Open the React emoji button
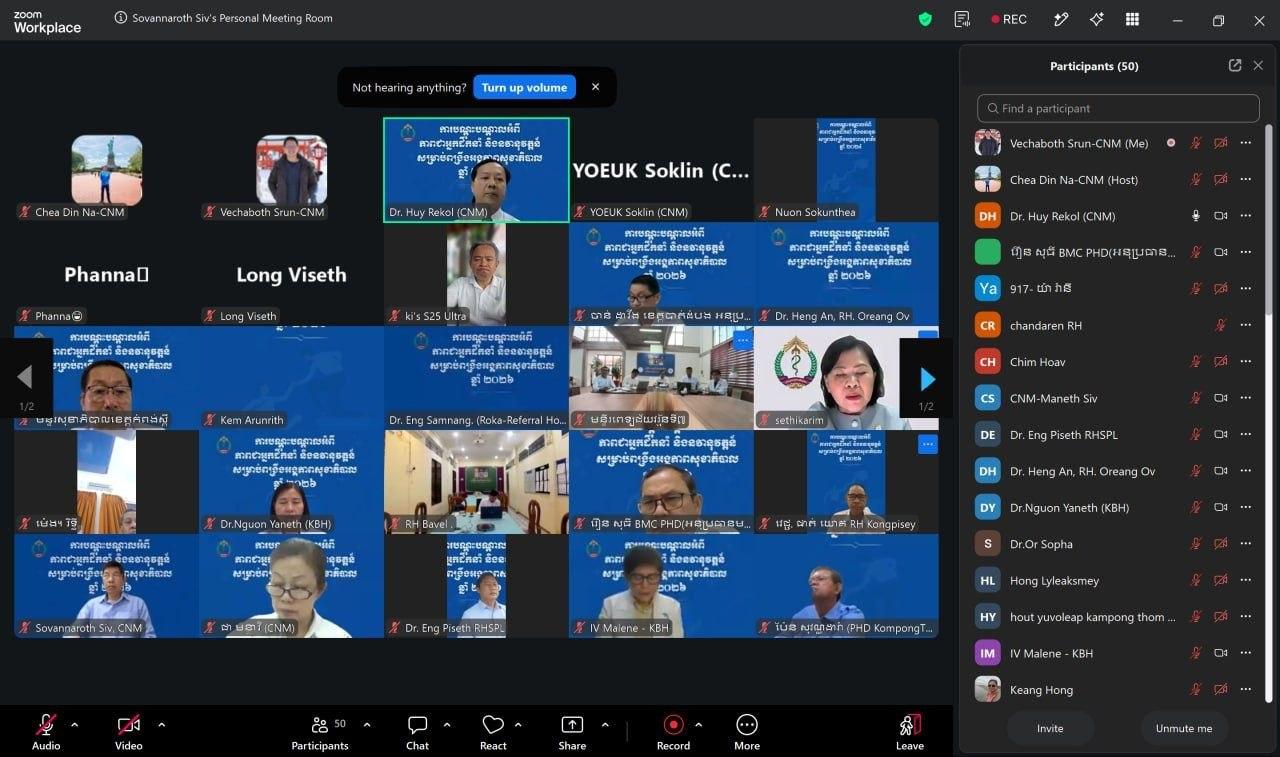Screen dimensions: 1280x757 [493, 732]
